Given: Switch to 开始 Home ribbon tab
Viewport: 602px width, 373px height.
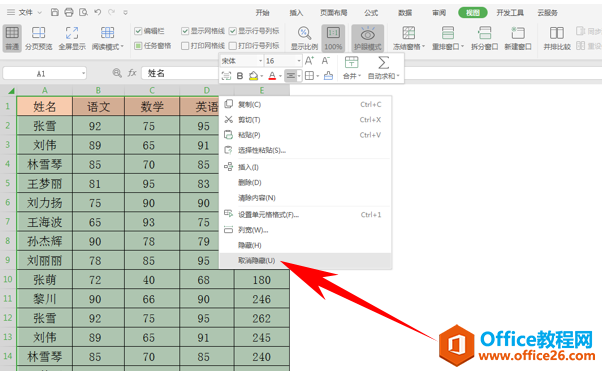Looking at the screenshot, I should 263,13.
